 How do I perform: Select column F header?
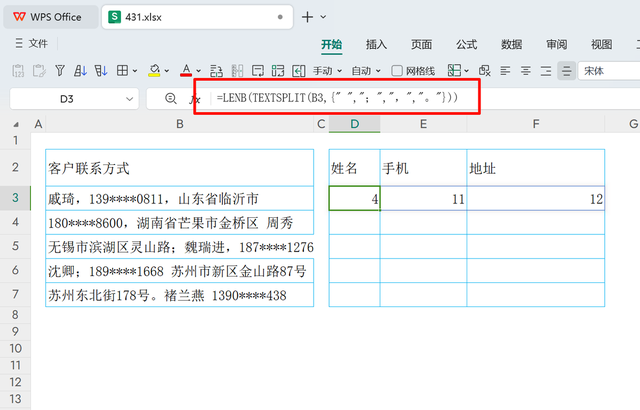[x=536, y=124]
